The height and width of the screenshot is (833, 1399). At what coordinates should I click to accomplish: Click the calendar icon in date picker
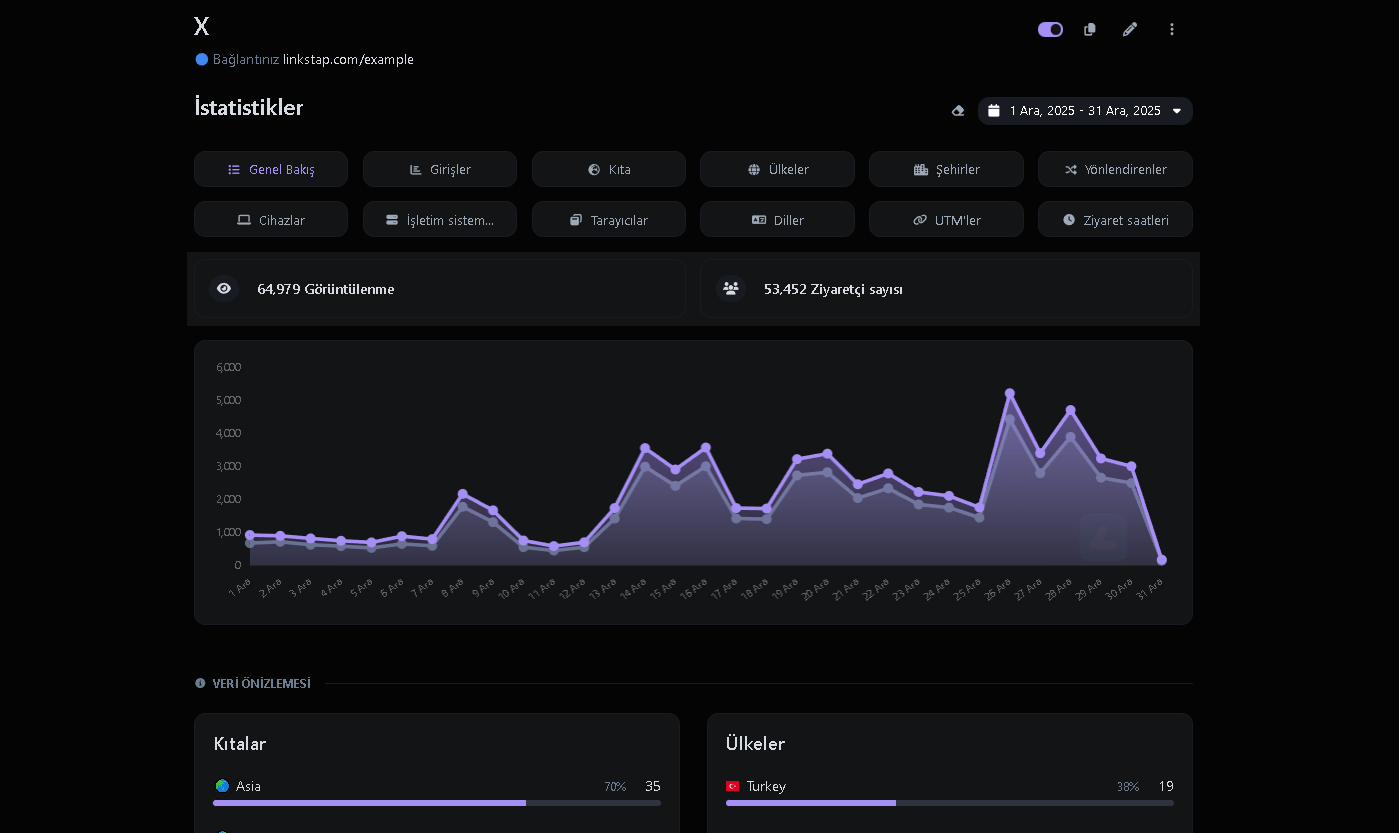point(994,111)
